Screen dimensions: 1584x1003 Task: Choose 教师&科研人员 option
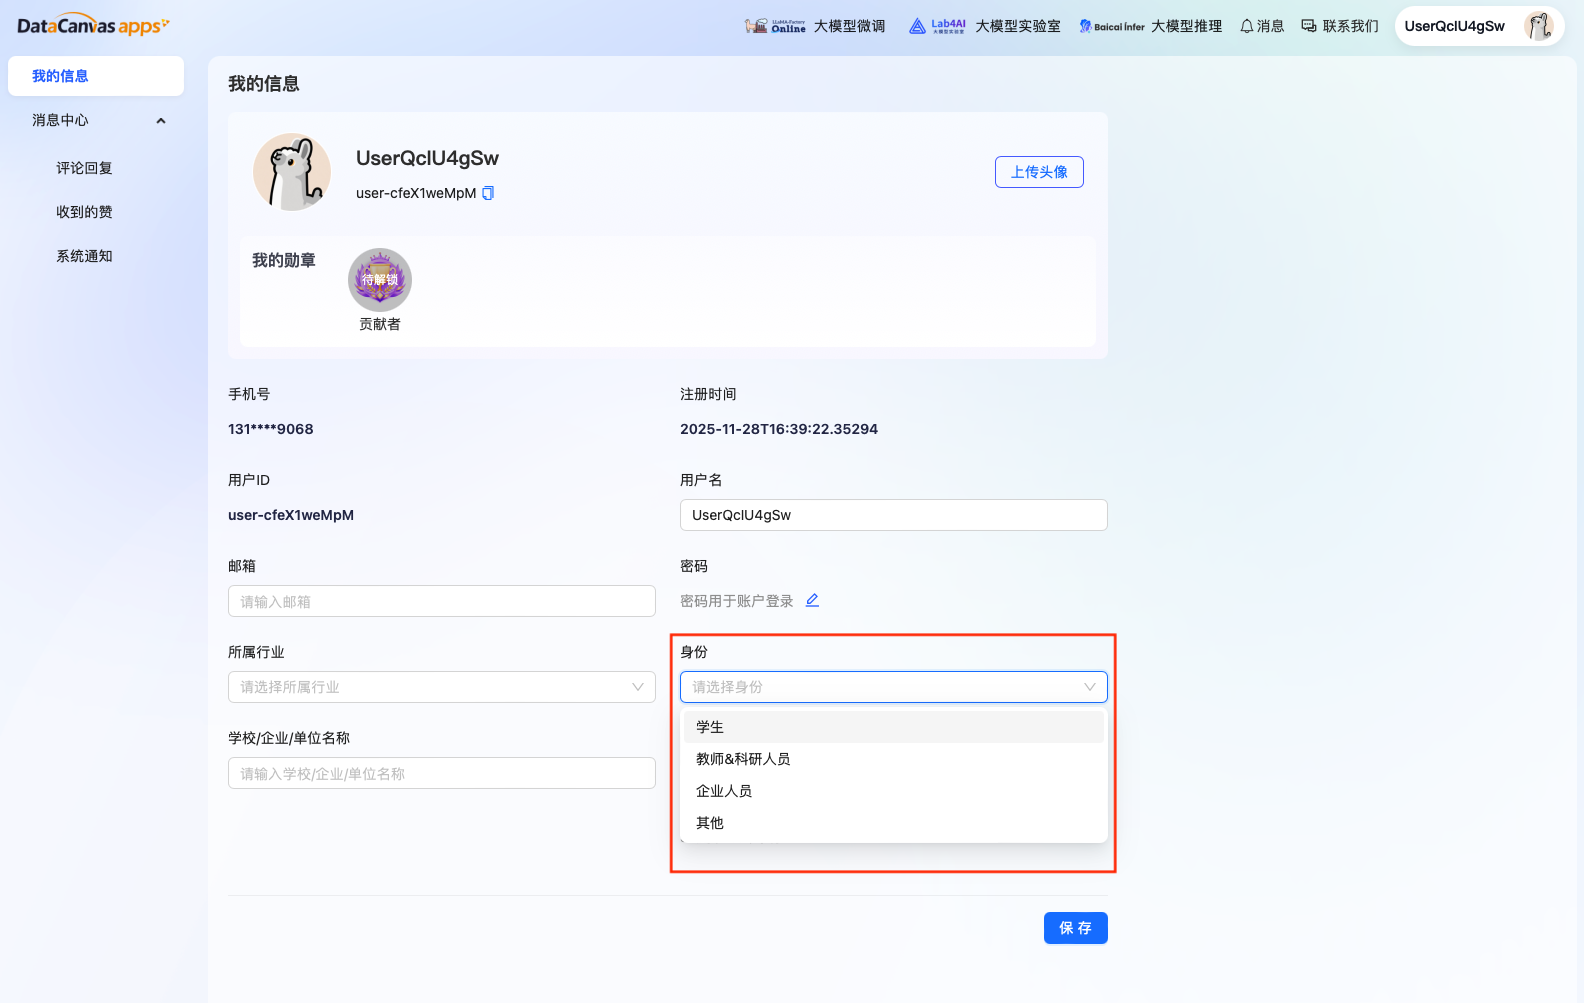[x=743, y=759]
